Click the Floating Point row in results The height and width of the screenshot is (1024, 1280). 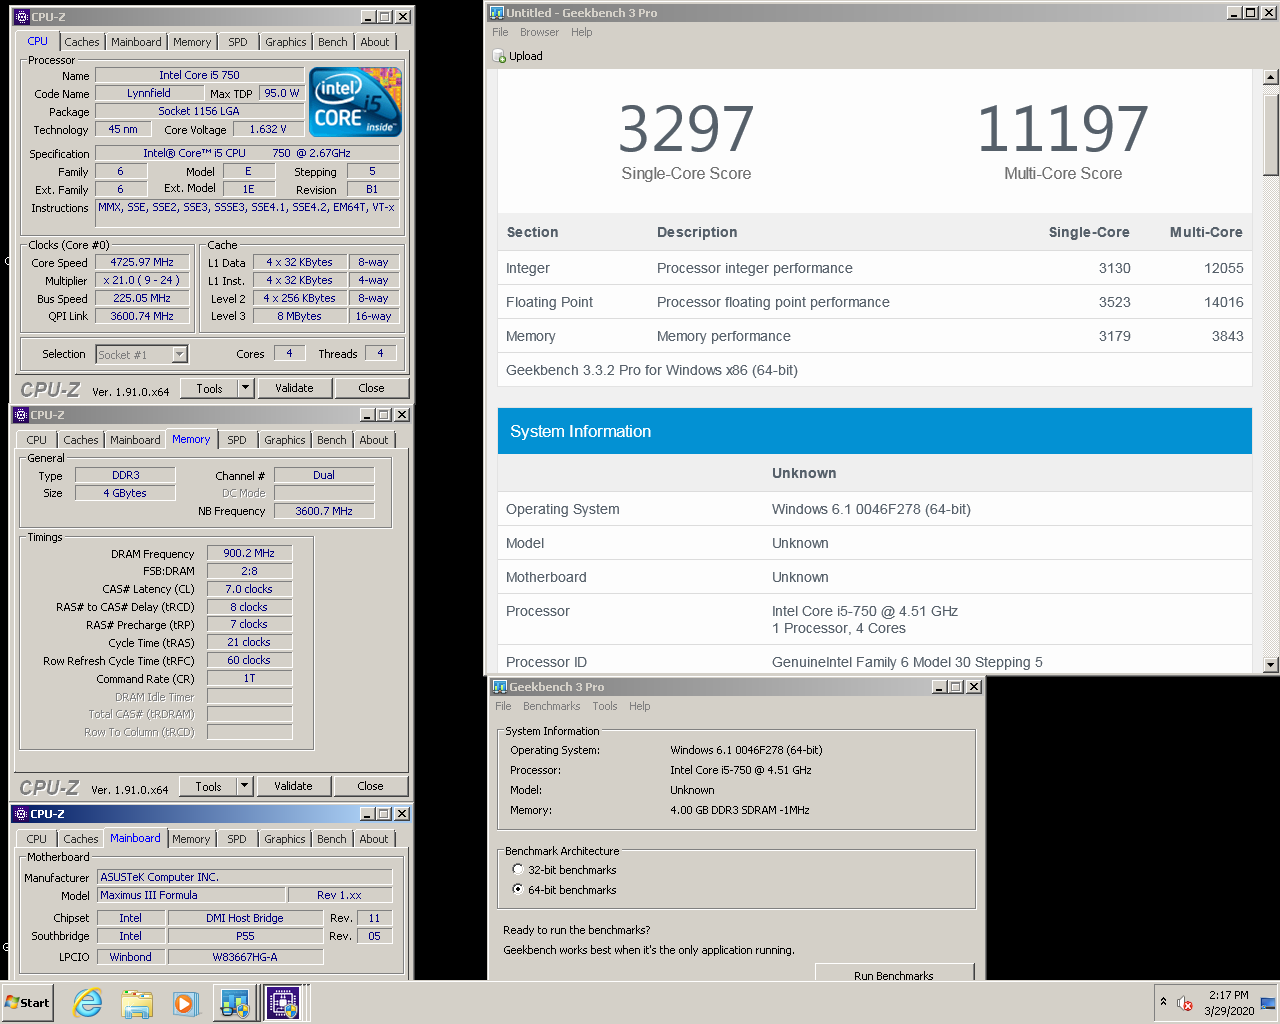pyautogui.click(x=875, y=302)
